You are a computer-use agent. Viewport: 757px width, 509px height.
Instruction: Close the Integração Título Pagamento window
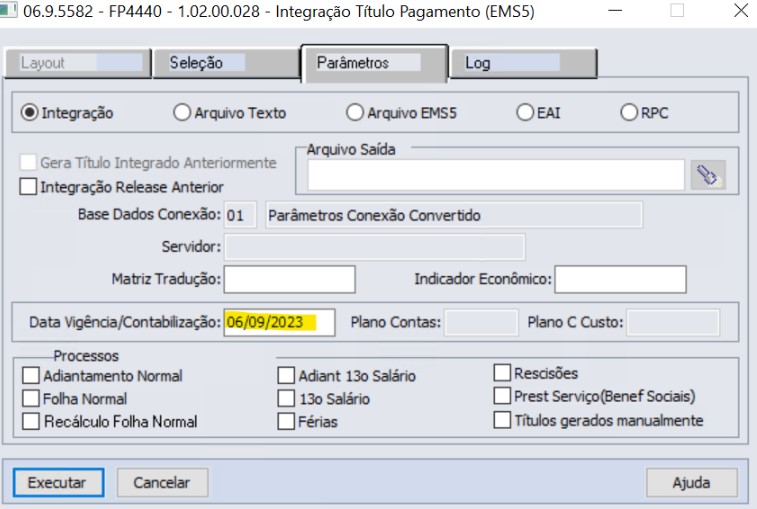click(x=741, y=10)
